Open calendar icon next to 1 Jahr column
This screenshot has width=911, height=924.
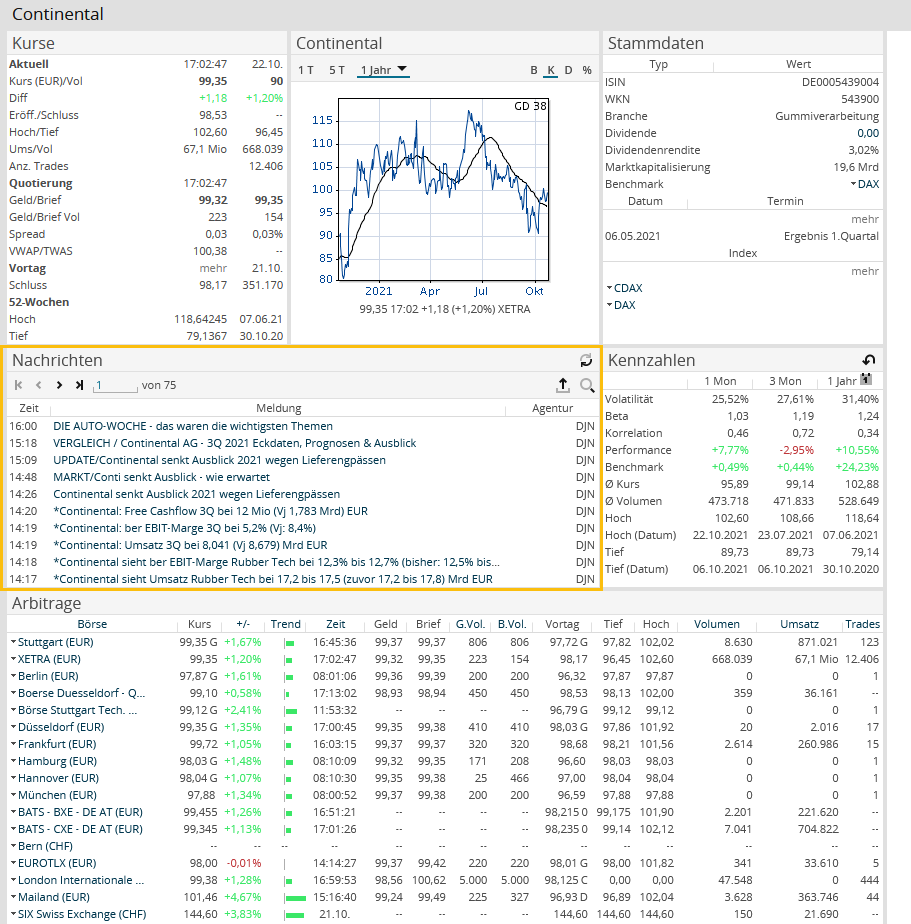point(866,380)
